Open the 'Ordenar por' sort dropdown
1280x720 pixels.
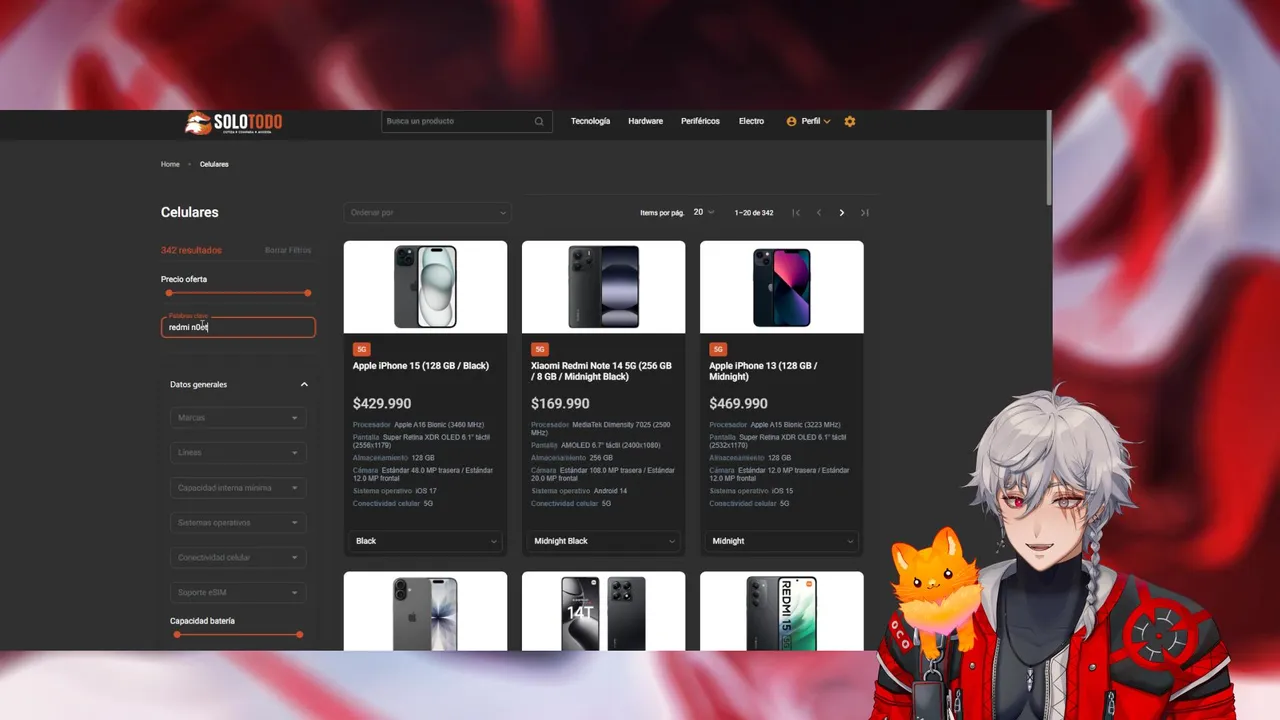[x=427, y=212]
